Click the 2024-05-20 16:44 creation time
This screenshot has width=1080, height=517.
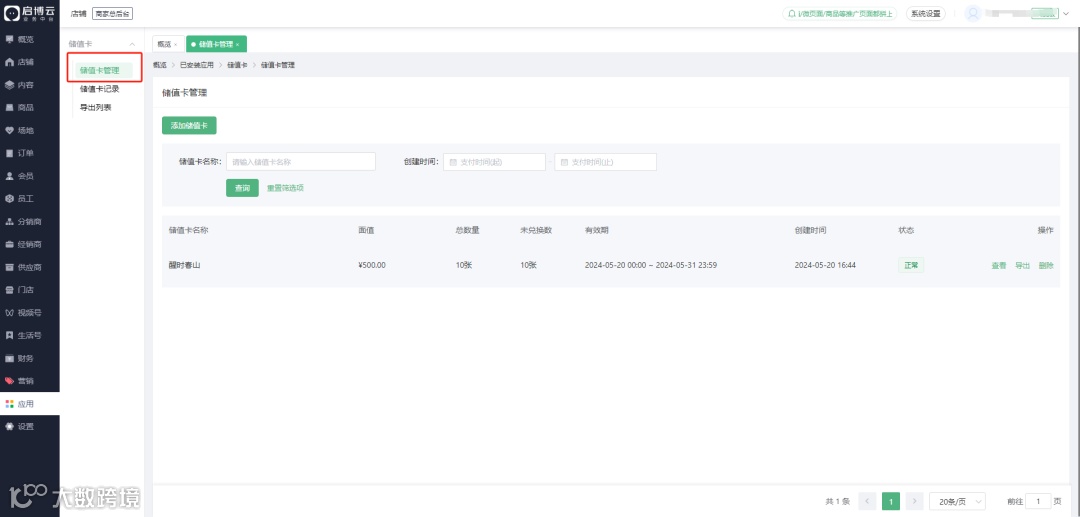(x=825, y=266)
